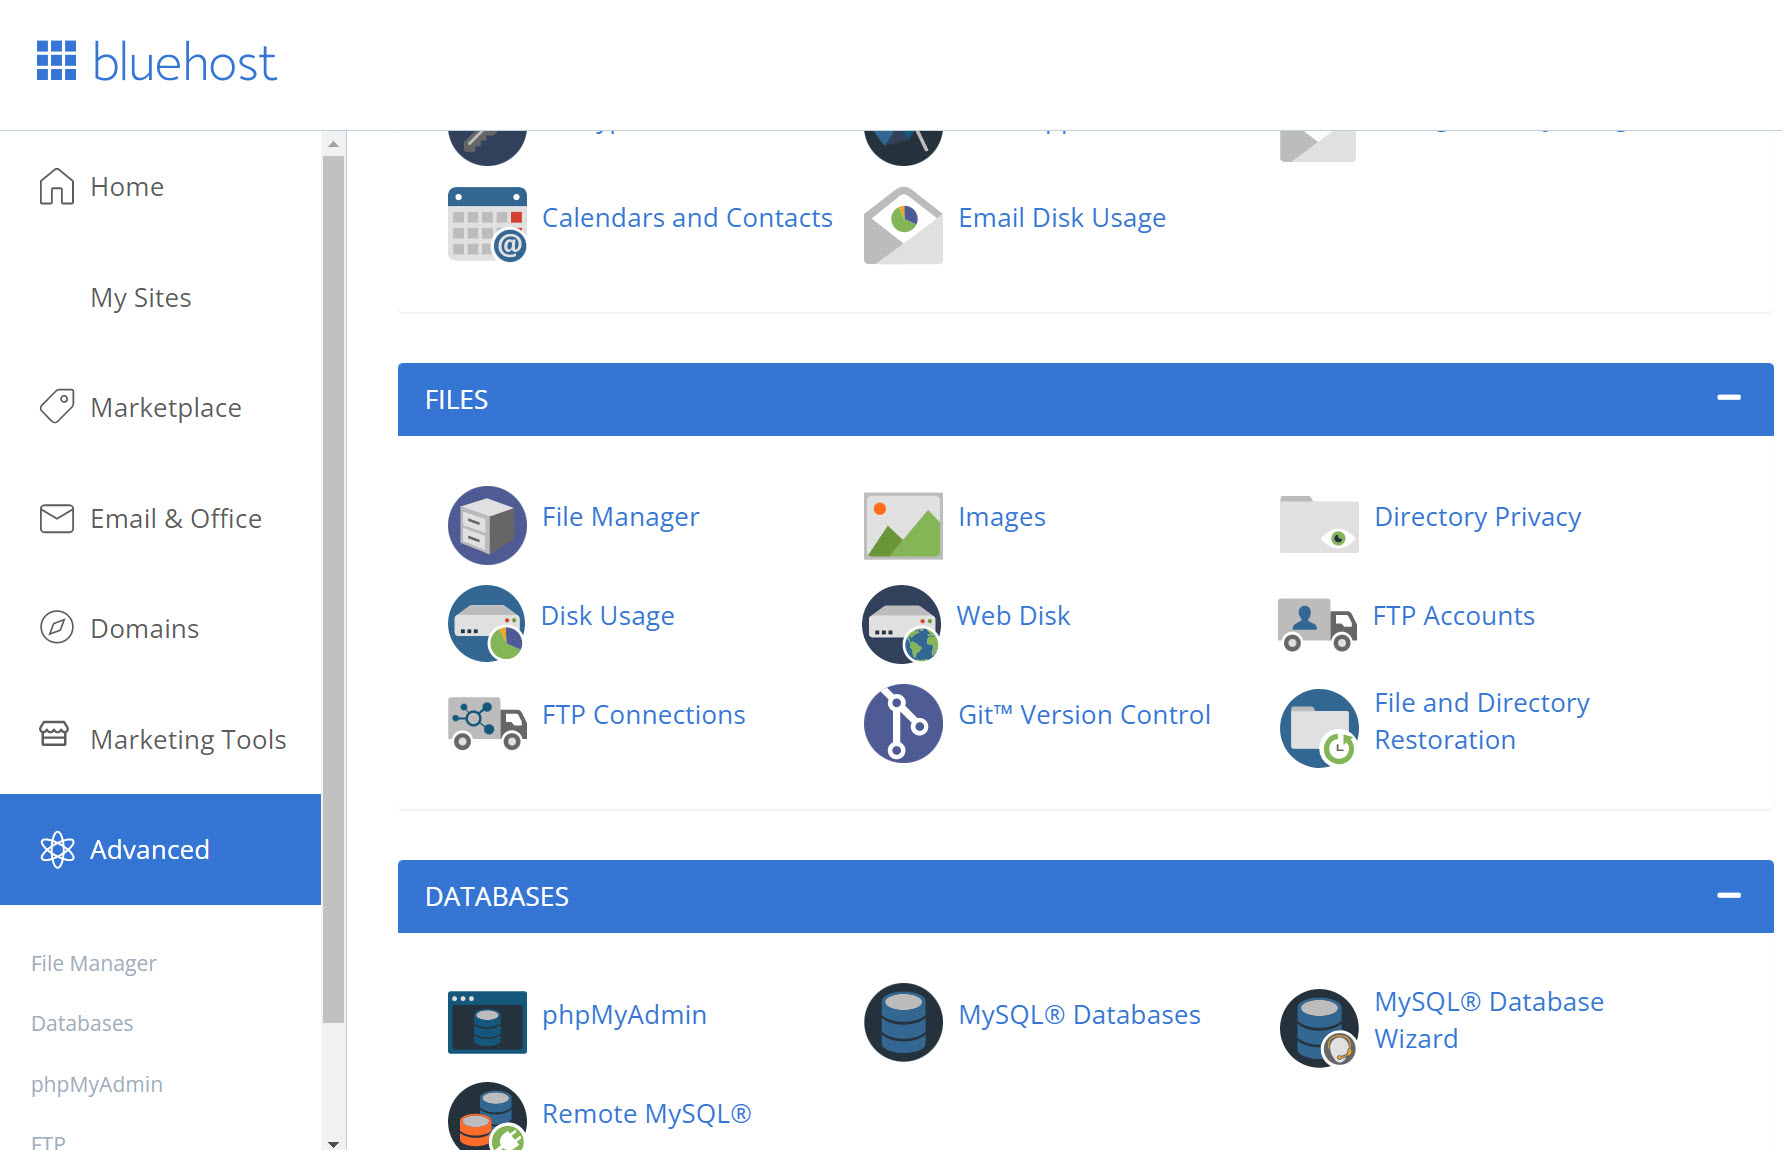
Task: Open the Directory Privacy link
Action: tap(1478, 517)
